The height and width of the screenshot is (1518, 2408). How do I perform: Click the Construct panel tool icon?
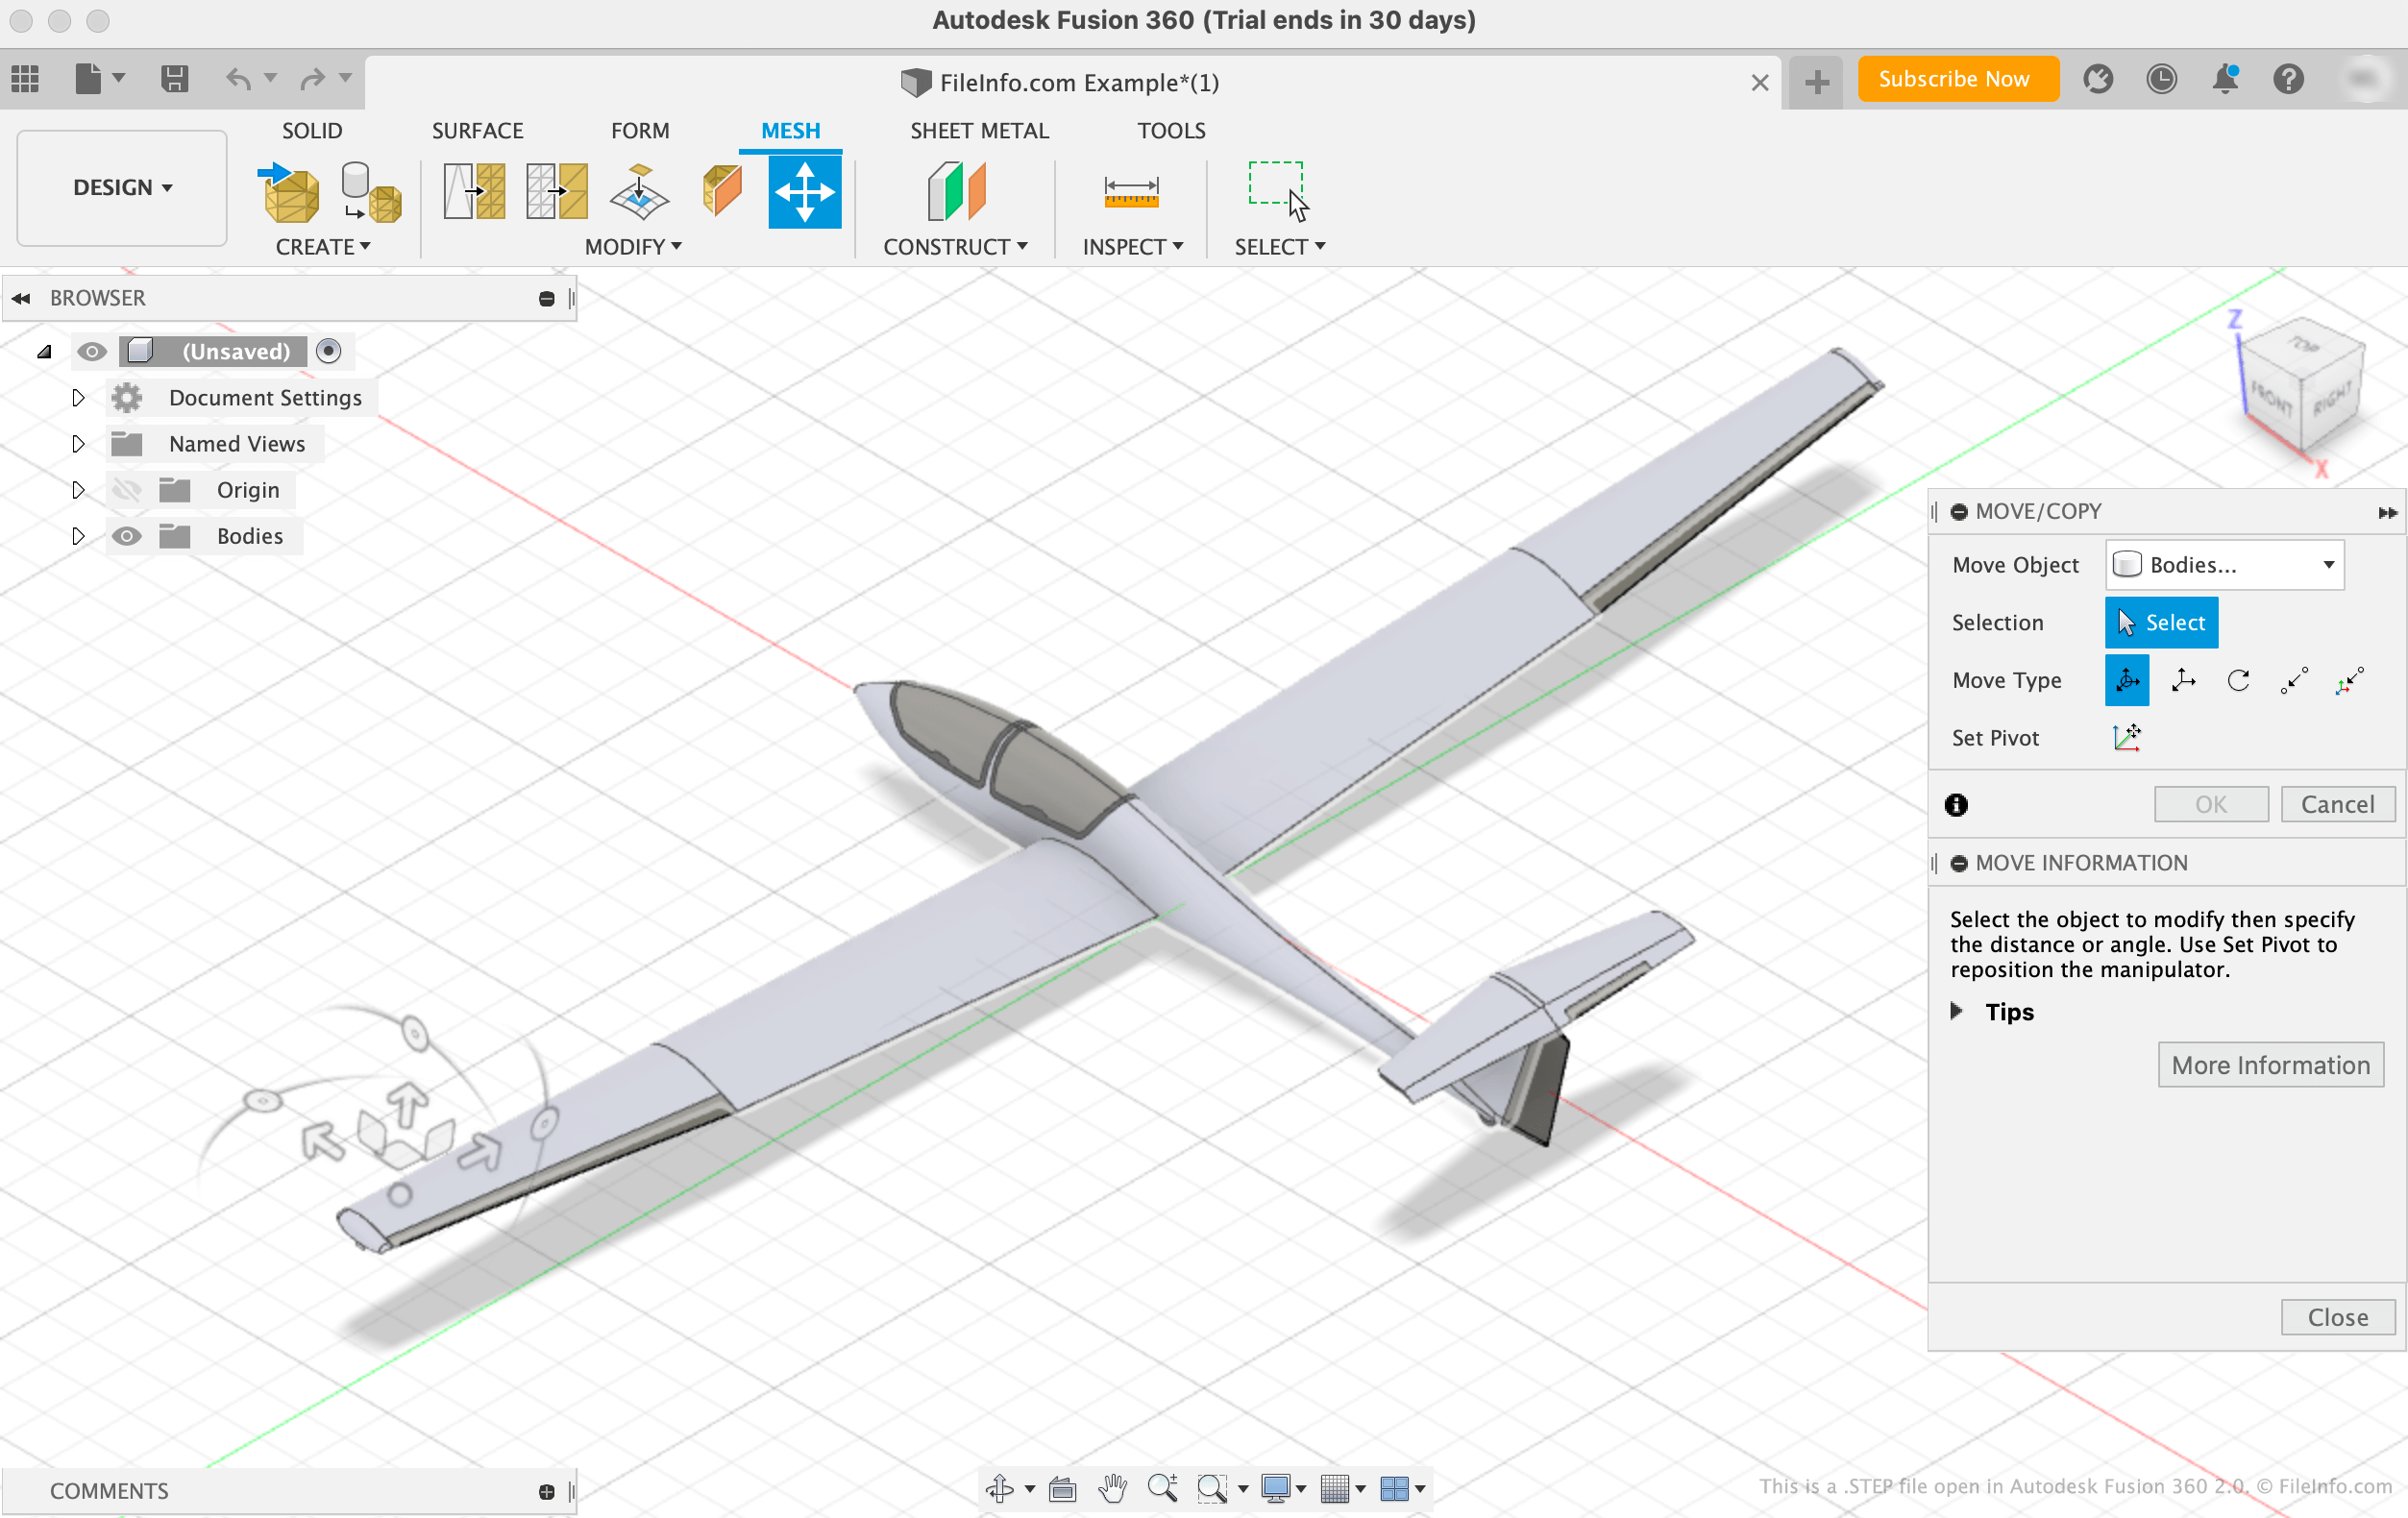click(x=955, y=190)
